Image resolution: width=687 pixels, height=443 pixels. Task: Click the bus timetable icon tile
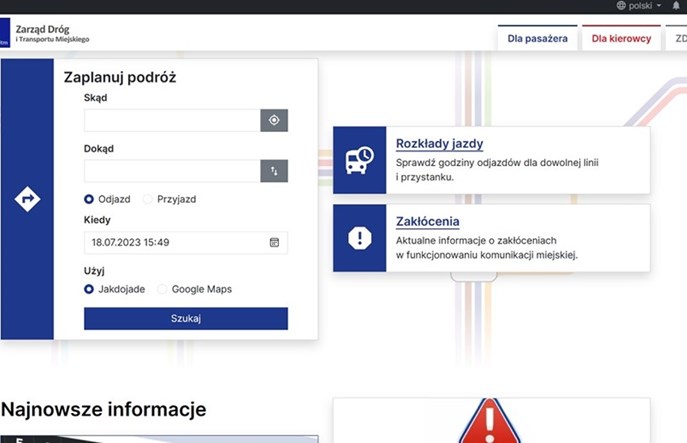[x=359, y=160]
